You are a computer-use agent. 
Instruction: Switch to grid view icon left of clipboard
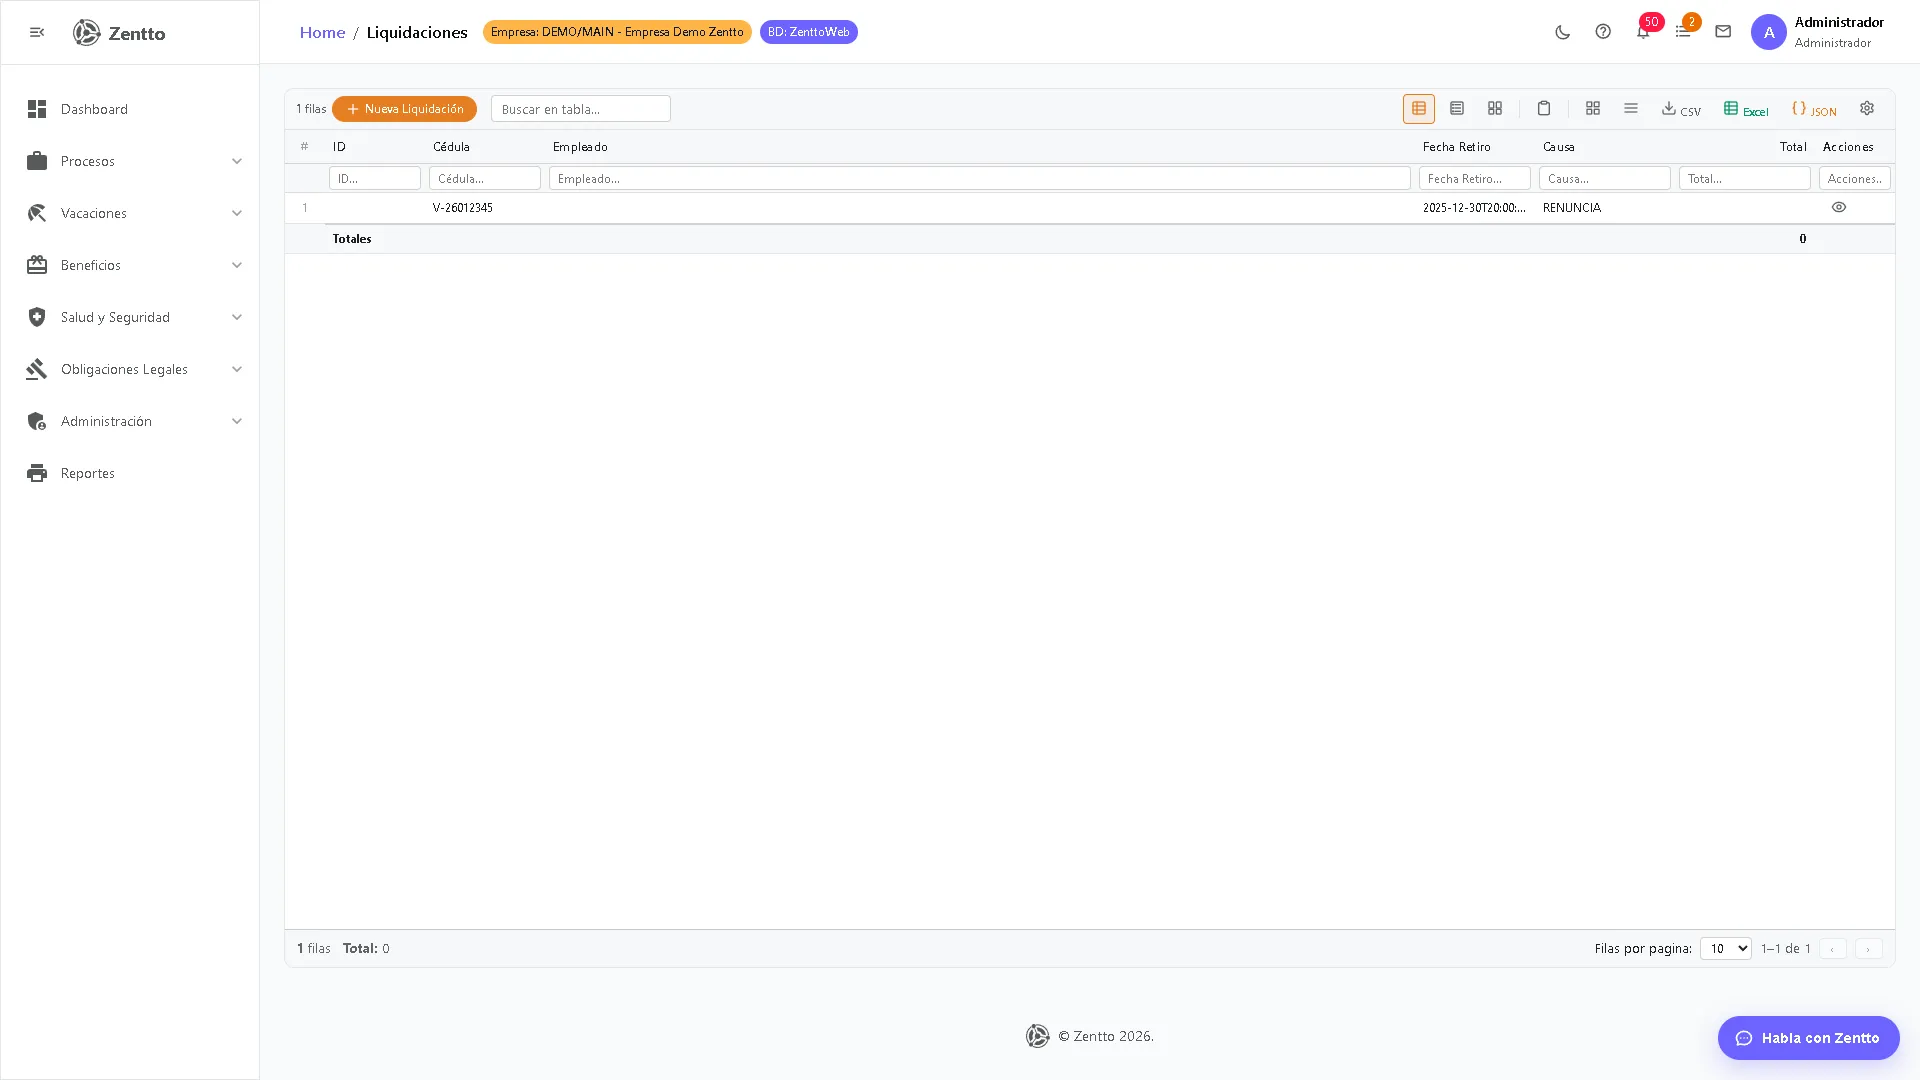pos(1494,109)
